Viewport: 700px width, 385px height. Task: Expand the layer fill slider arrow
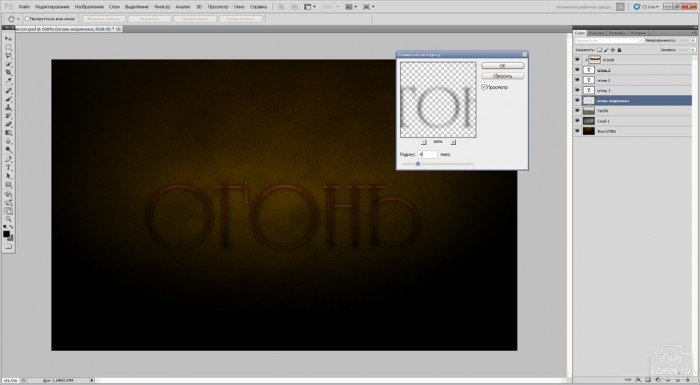pyautogui.click(x=693, y=50)
